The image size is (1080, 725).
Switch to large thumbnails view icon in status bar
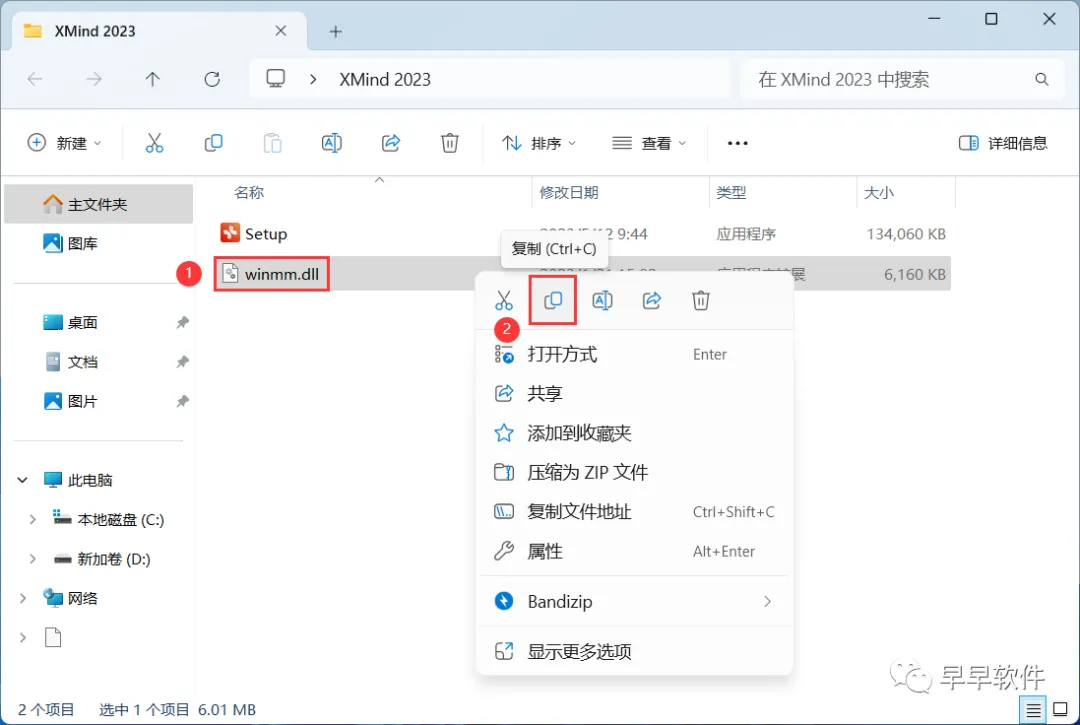pos(1061,709)
